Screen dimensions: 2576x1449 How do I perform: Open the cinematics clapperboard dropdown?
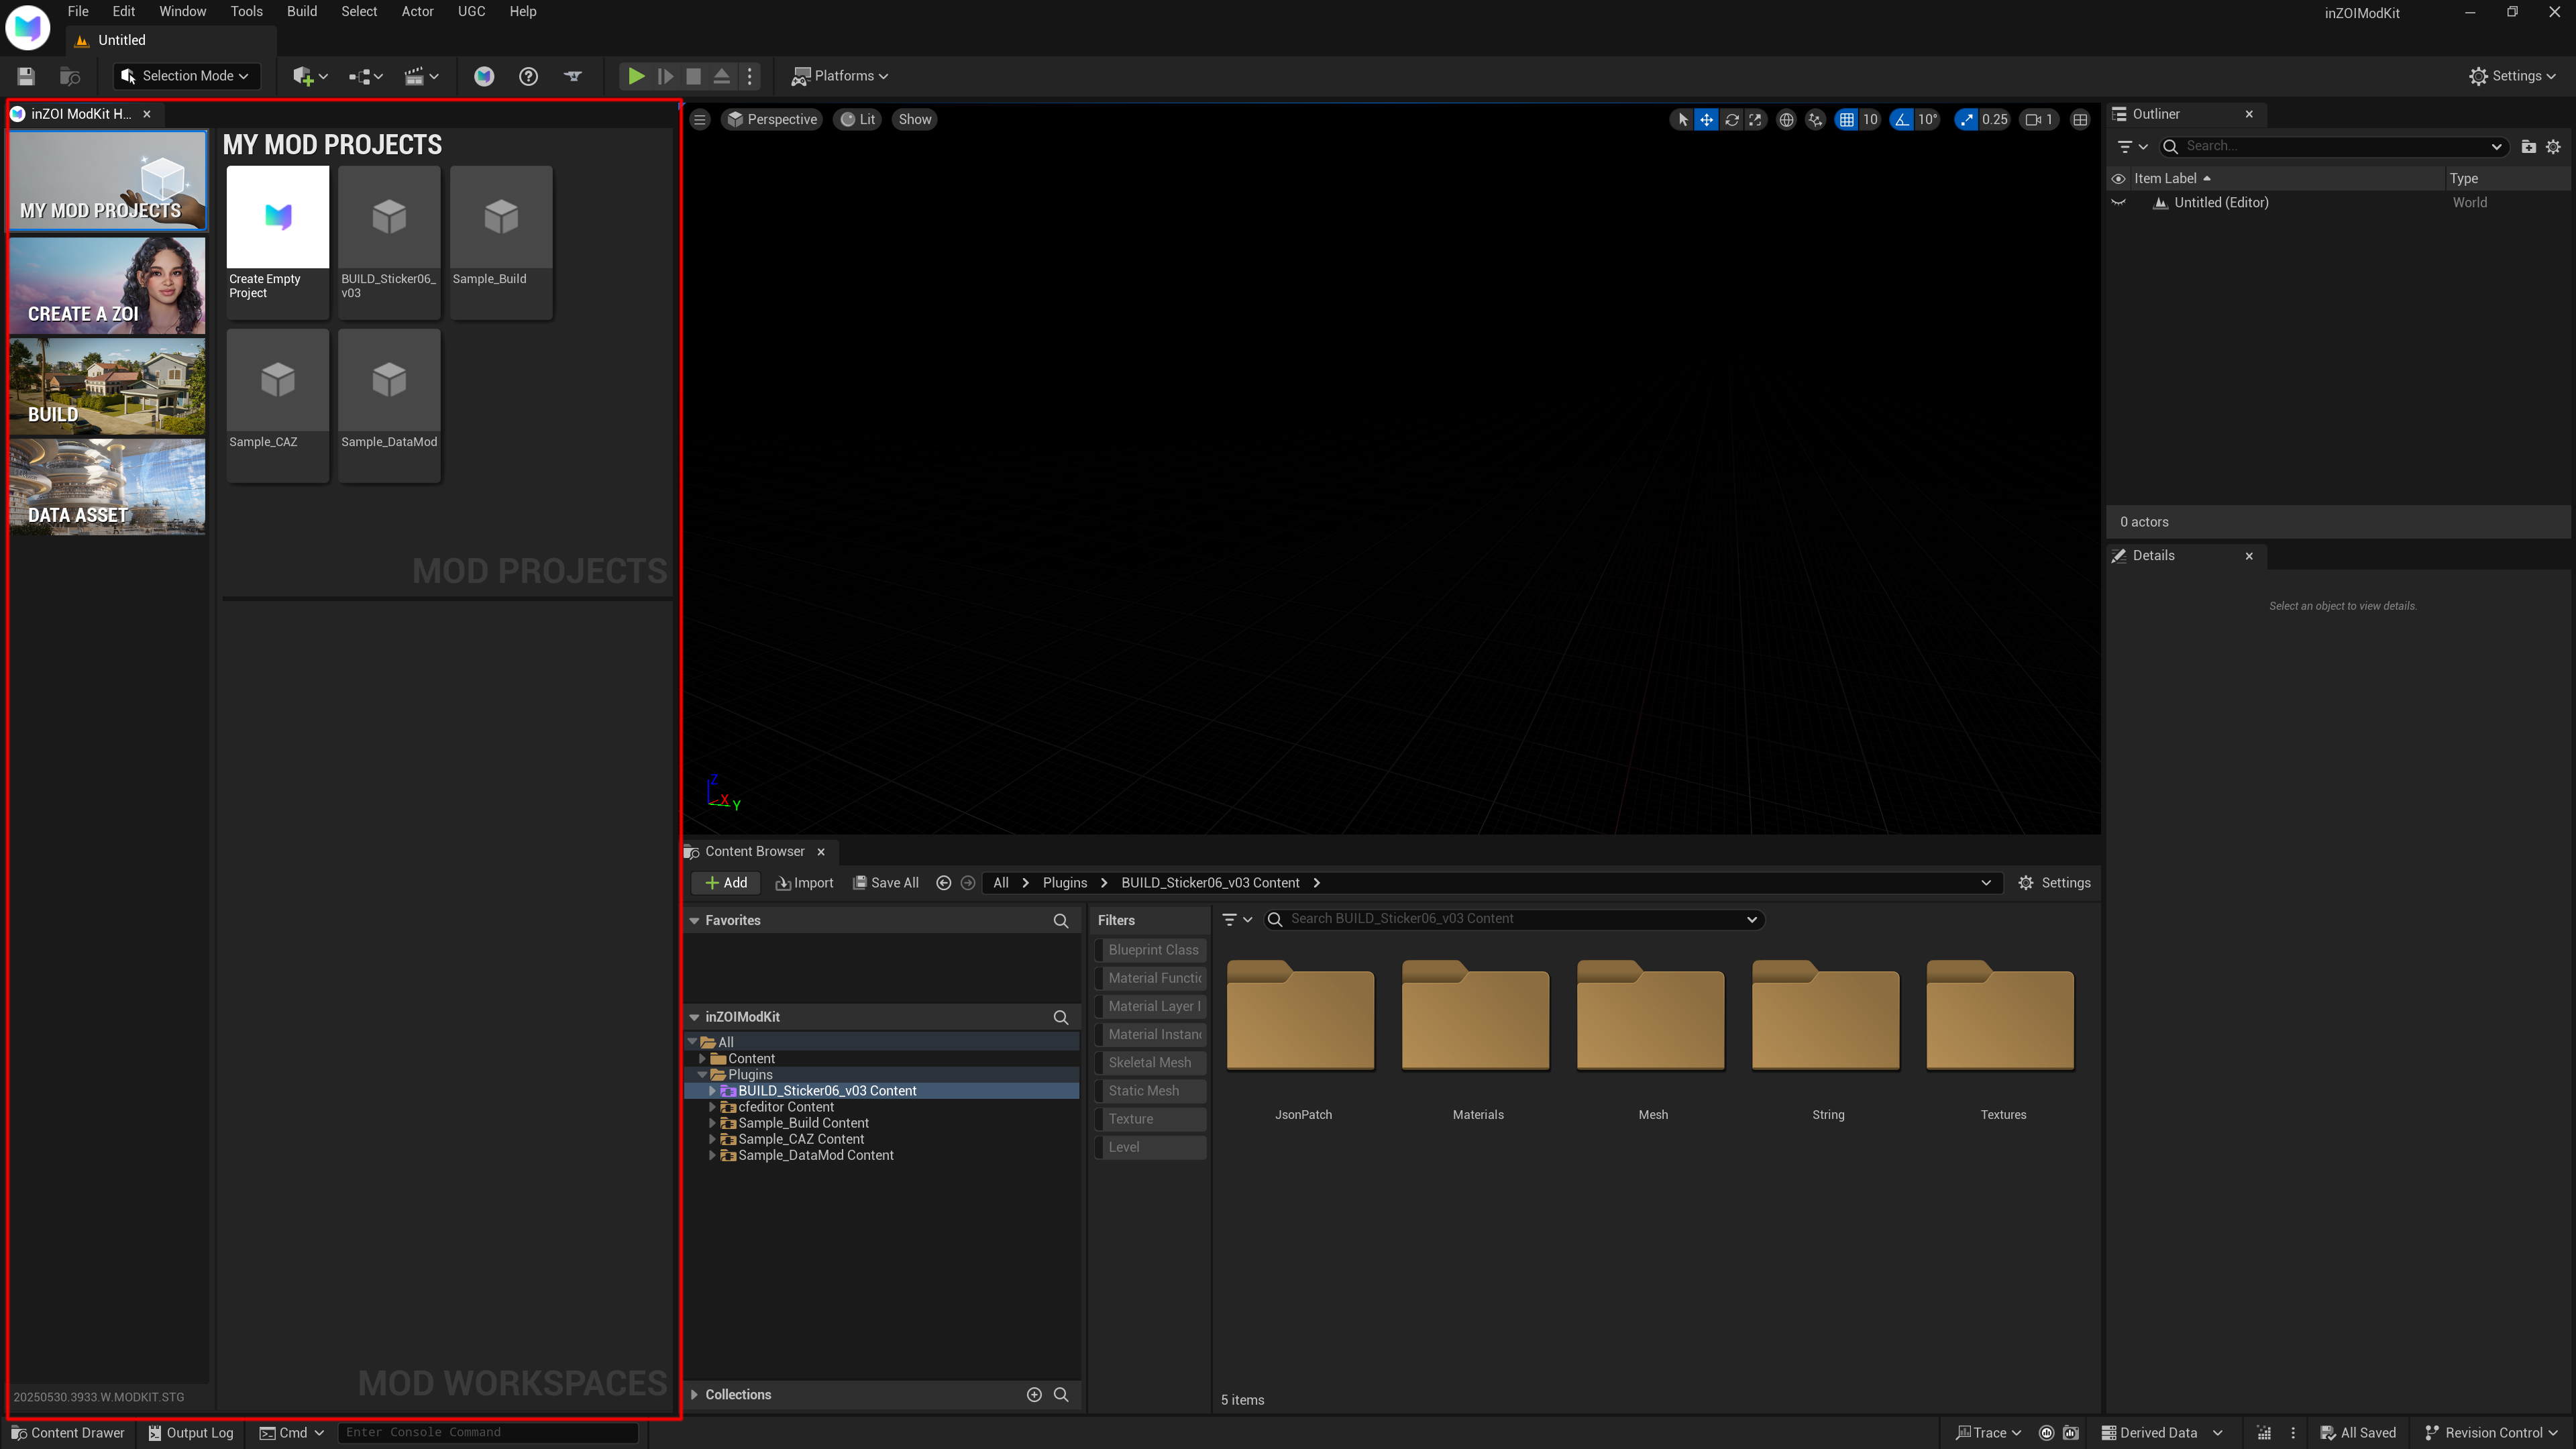click(421, 76)
